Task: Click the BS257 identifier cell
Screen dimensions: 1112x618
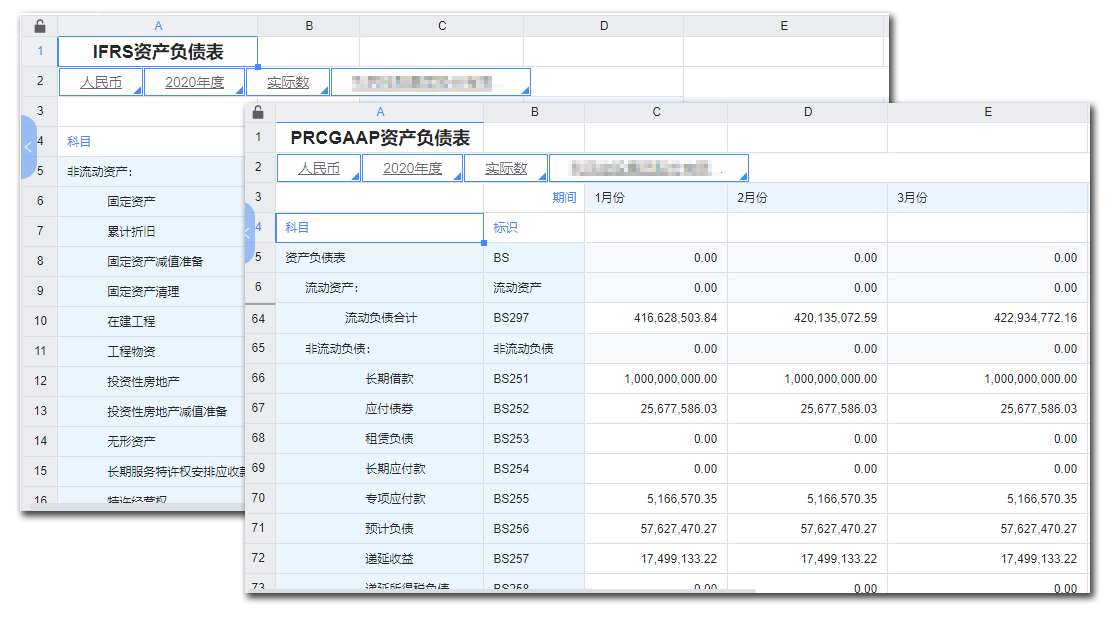Action: pyautogui.click(x=534, y=559)
